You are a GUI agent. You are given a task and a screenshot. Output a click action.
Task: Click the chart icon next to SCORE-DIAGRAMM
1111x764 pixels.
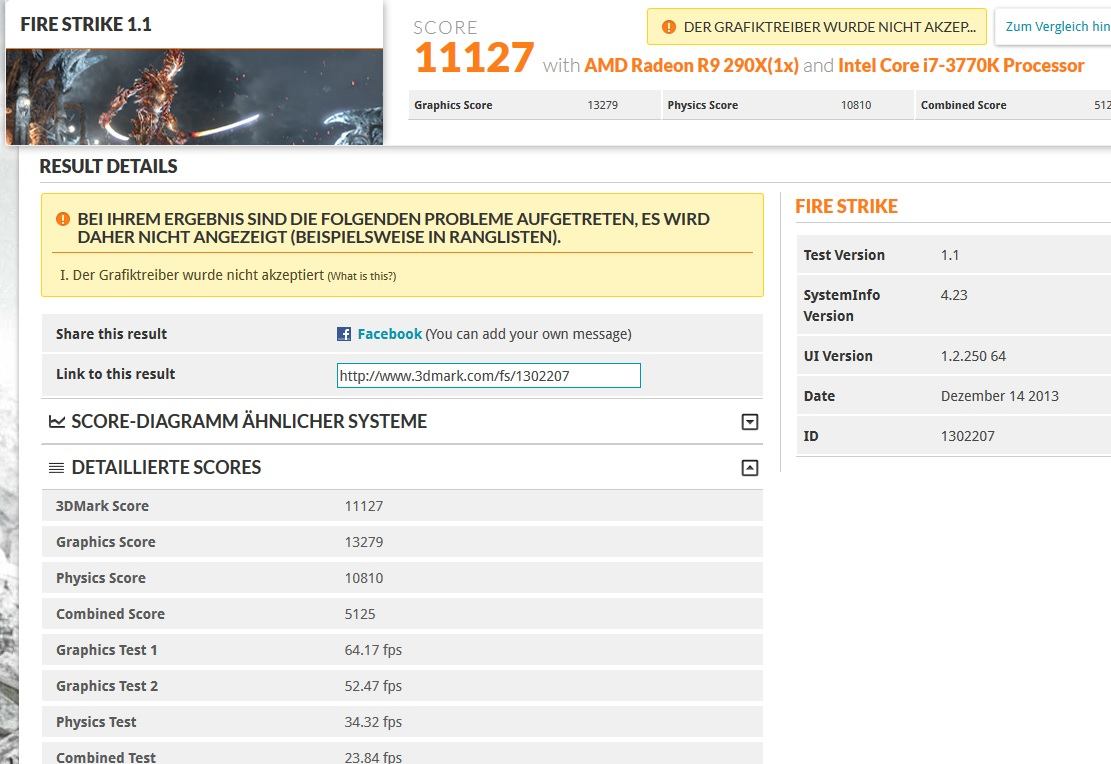click(x=57, y=422)
